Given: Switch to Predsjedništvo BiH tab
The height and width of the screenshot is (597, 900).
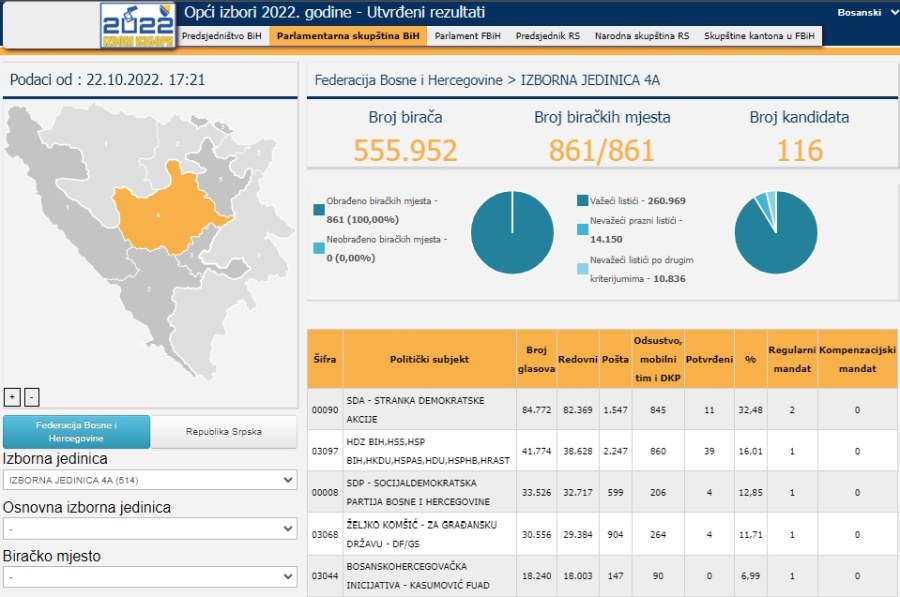Looking at the screenshot, I should pyautogui.click(x=221, y=36).
